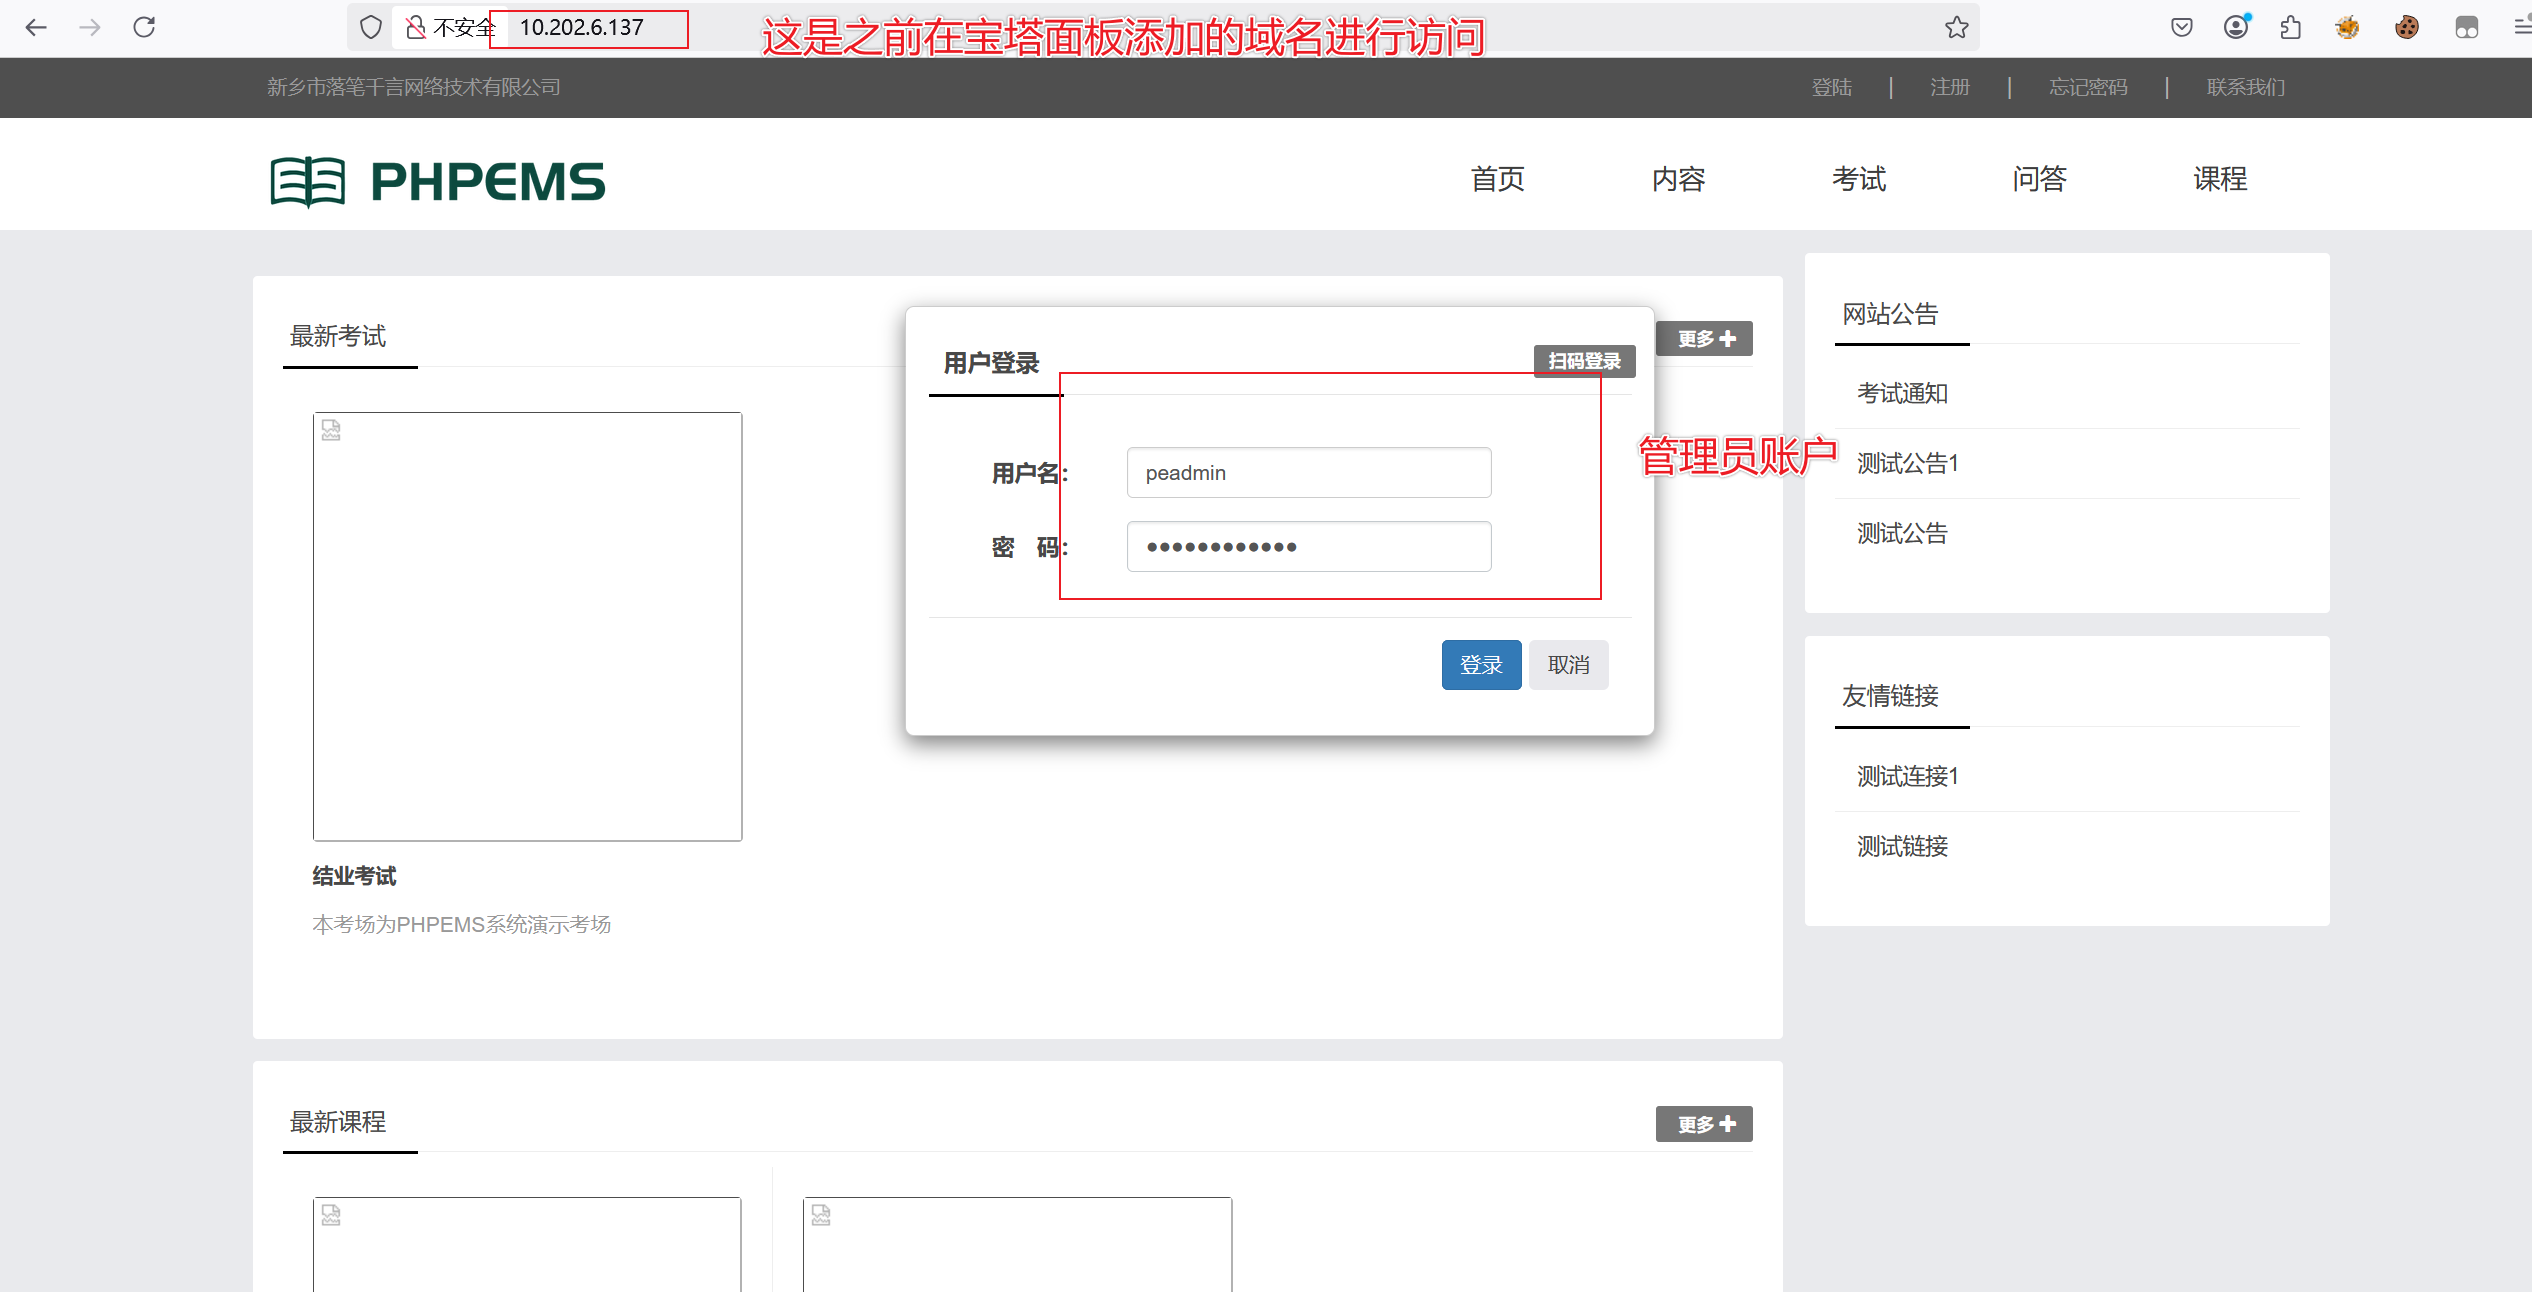This screenshot has width=2532, height=1292.
Task: Open the 测试公告1 announcement
Action: pyautogui.click(x=1907, y=463)
